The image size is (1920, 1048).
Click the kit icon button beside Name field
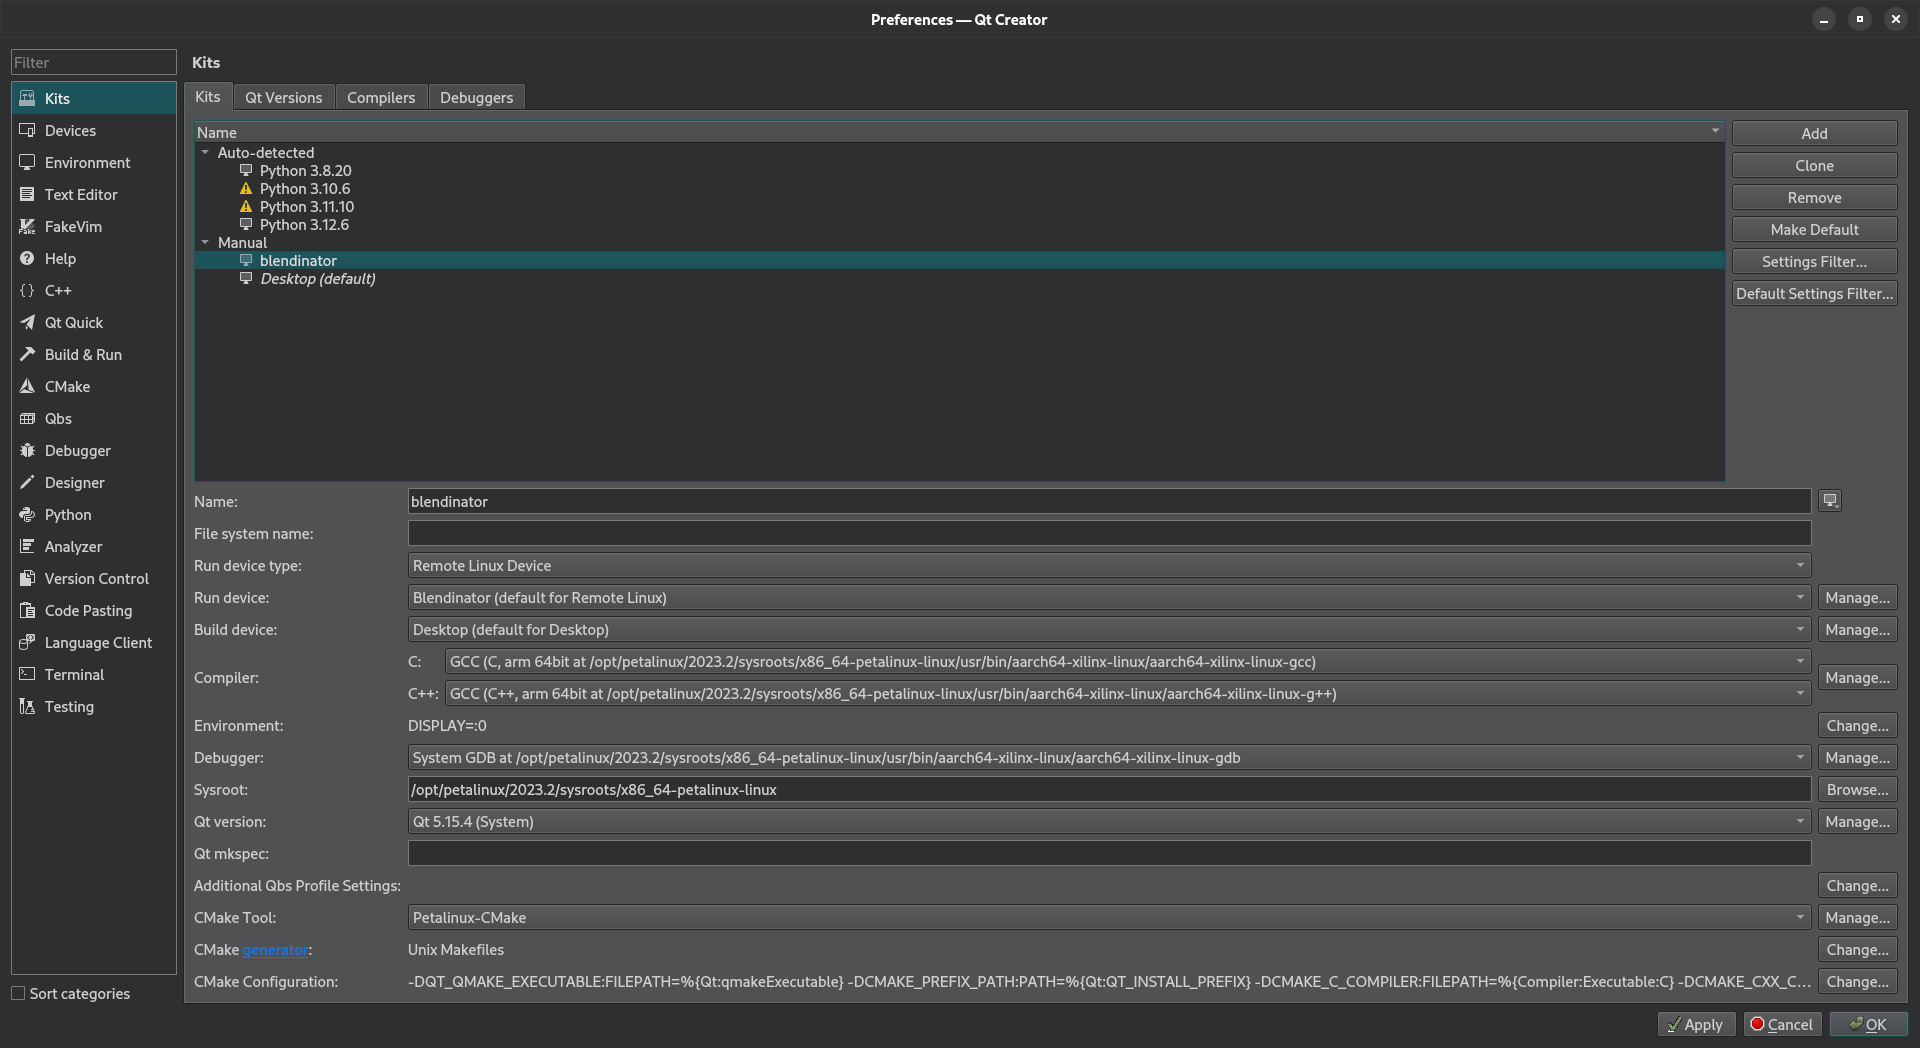click(x=1830, y=501)
